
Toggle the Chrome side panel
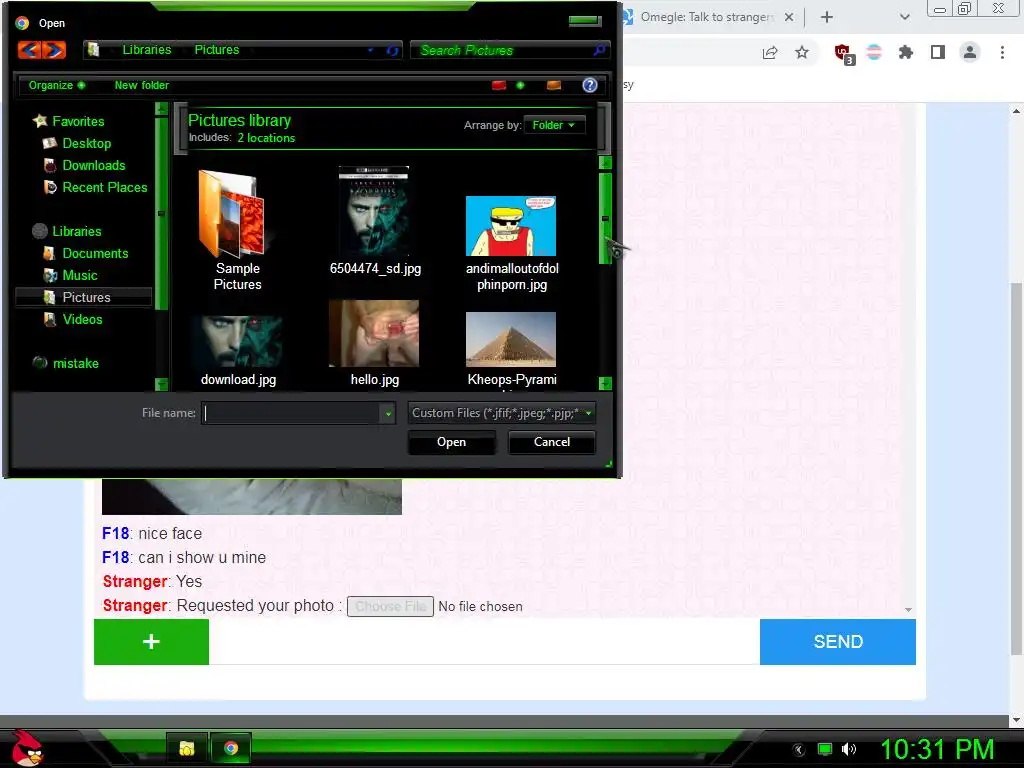click(938, 52)
